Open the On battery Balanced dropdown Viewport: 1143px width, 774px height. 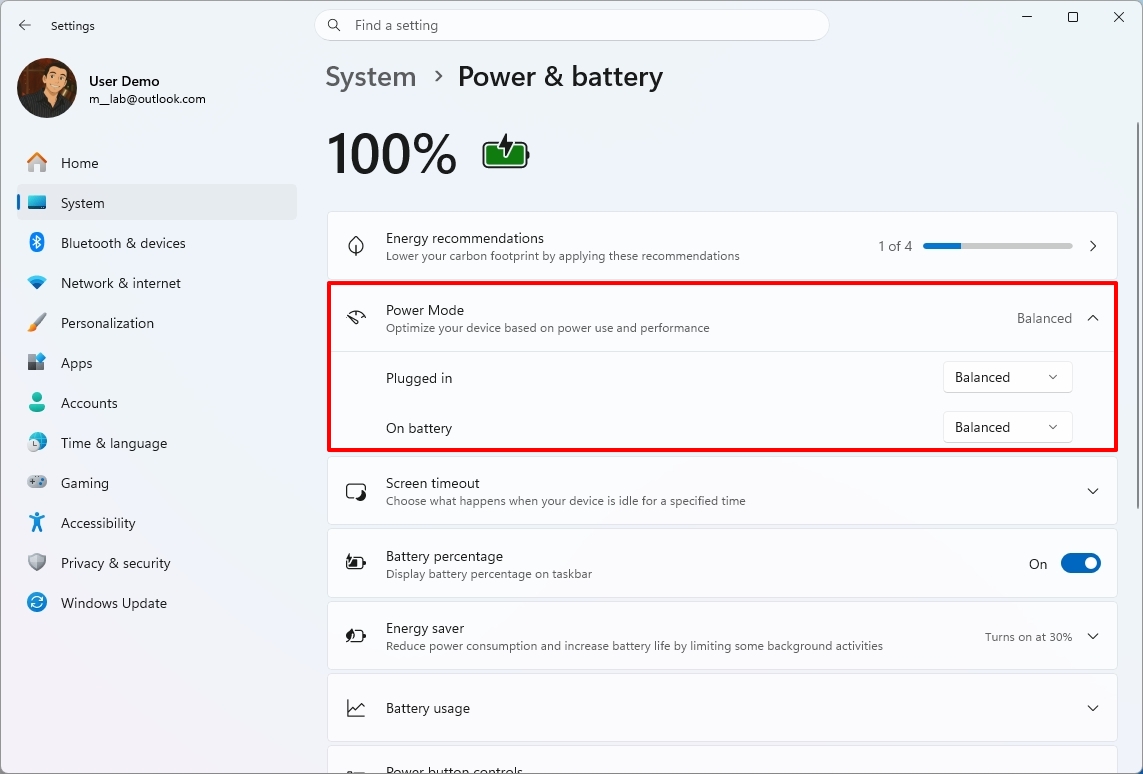[1007, 427]
